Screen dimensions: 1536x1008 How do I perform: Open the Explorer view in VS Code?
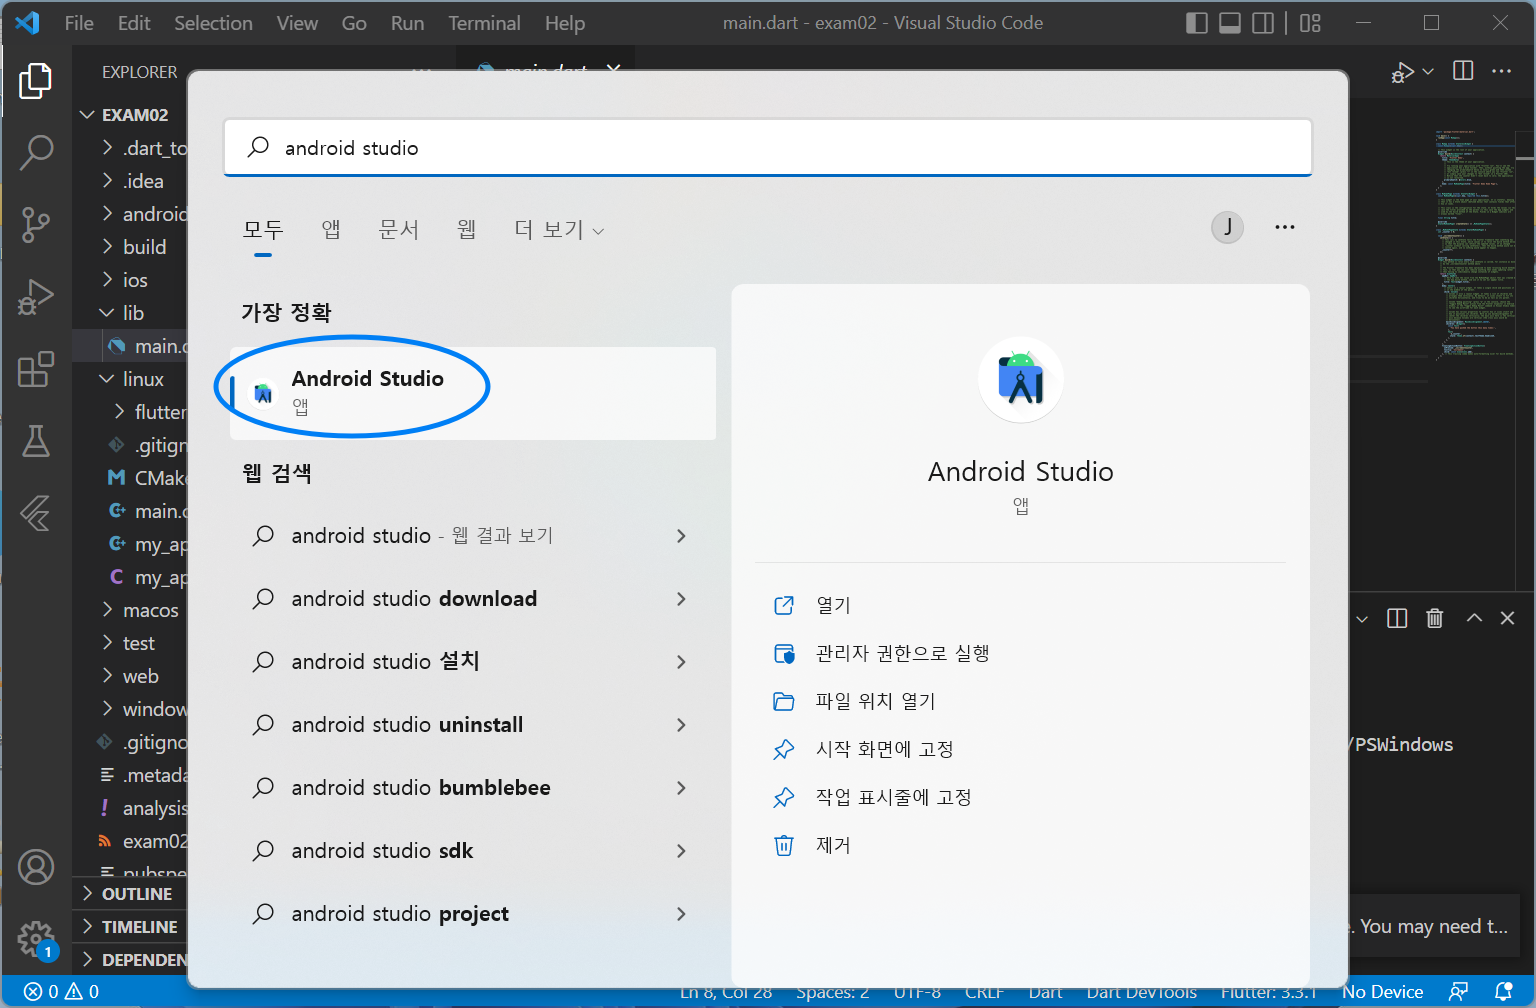click(x=36, y=81)
